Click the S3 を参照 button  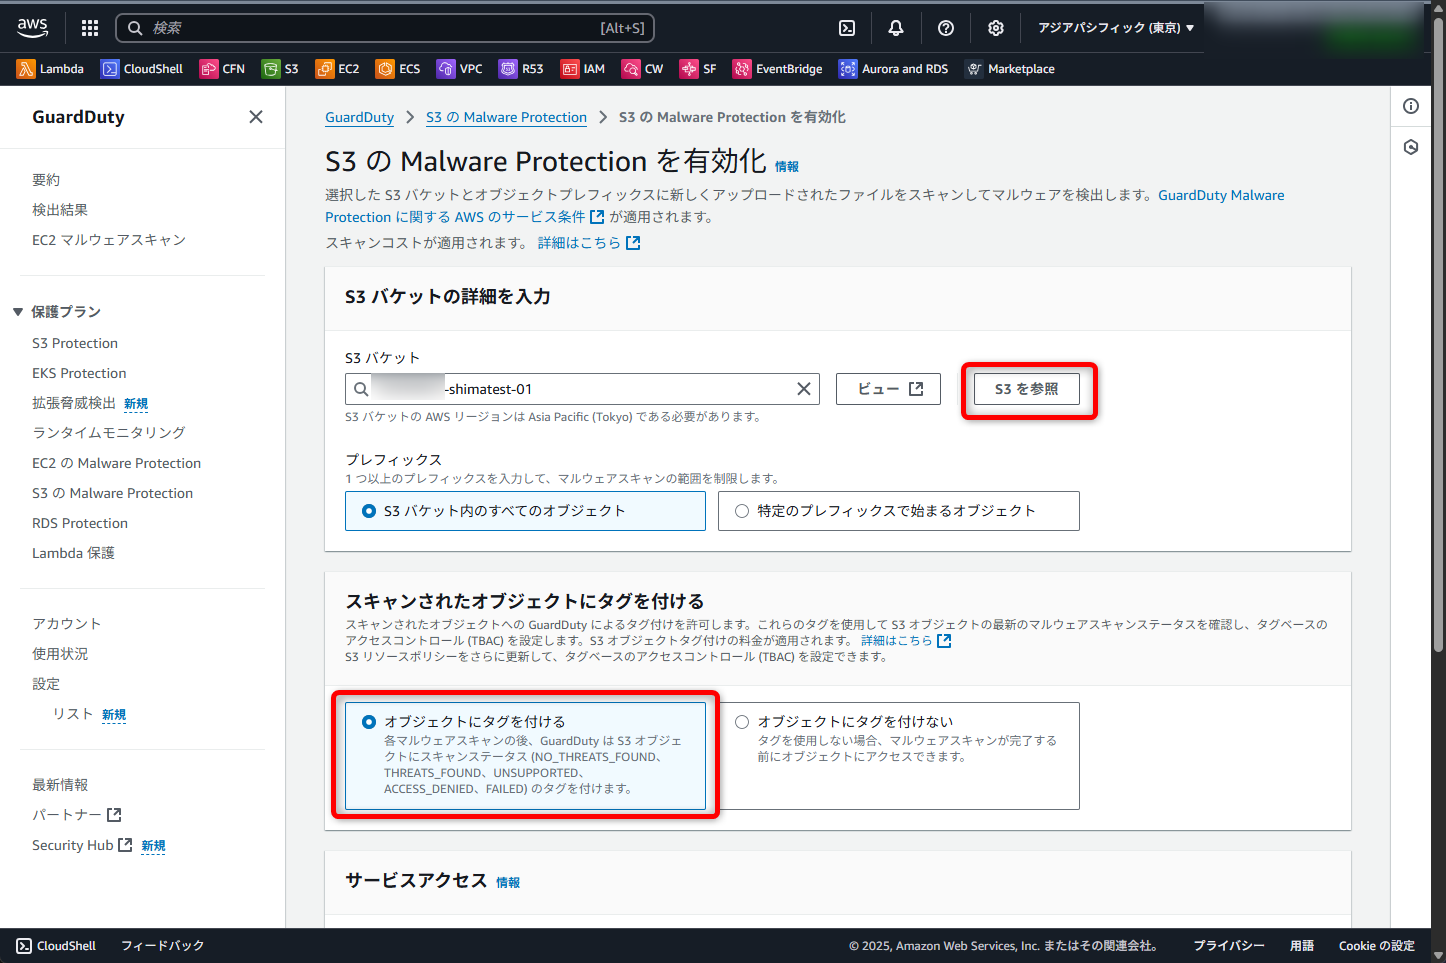tap(1027, 389)
